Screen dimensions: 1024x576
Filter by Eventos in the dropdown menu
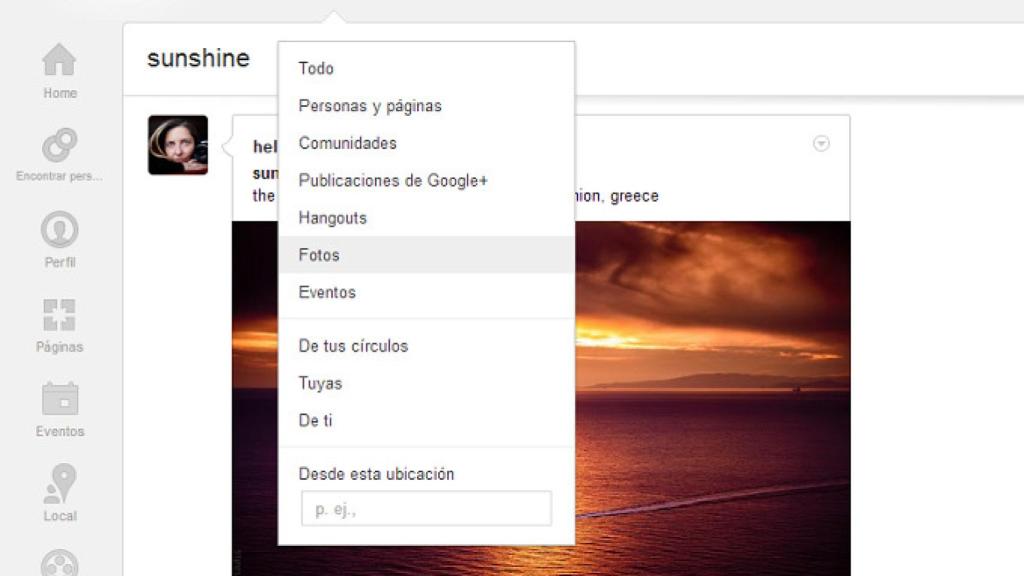point(325,292)
